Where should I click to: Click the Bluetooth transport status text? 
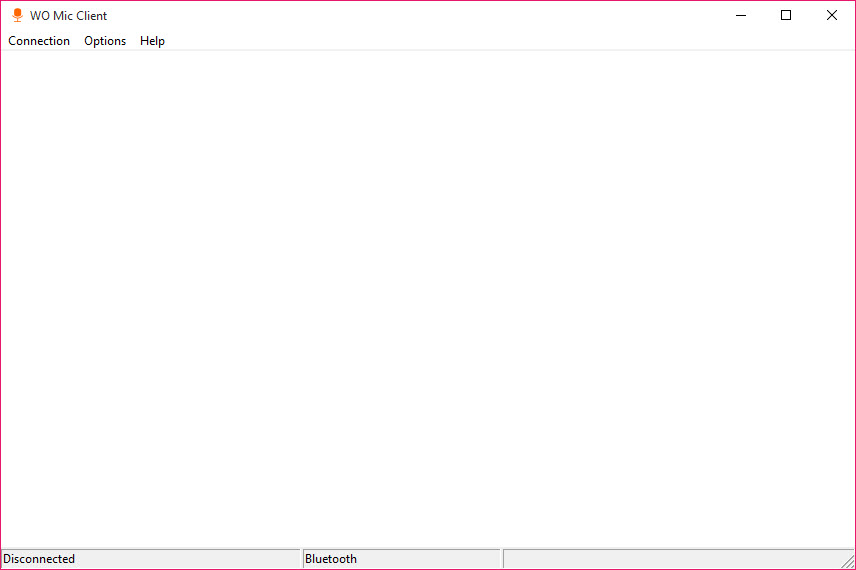(x=331, y=559)
